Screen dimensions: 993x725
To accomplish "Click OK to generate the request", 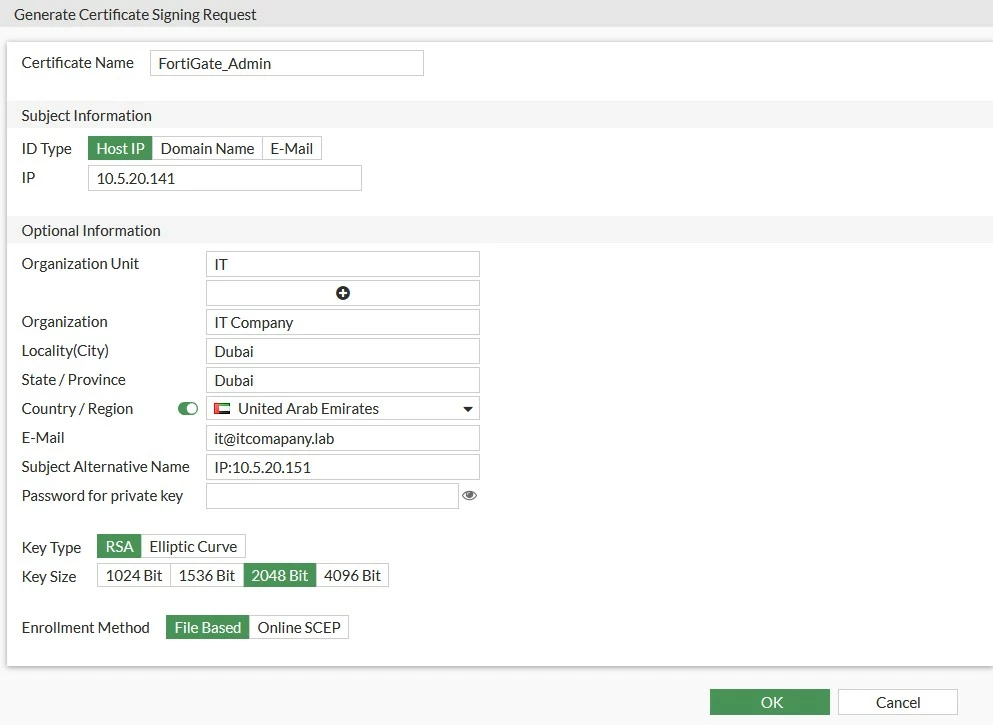I will pos(770,702).
